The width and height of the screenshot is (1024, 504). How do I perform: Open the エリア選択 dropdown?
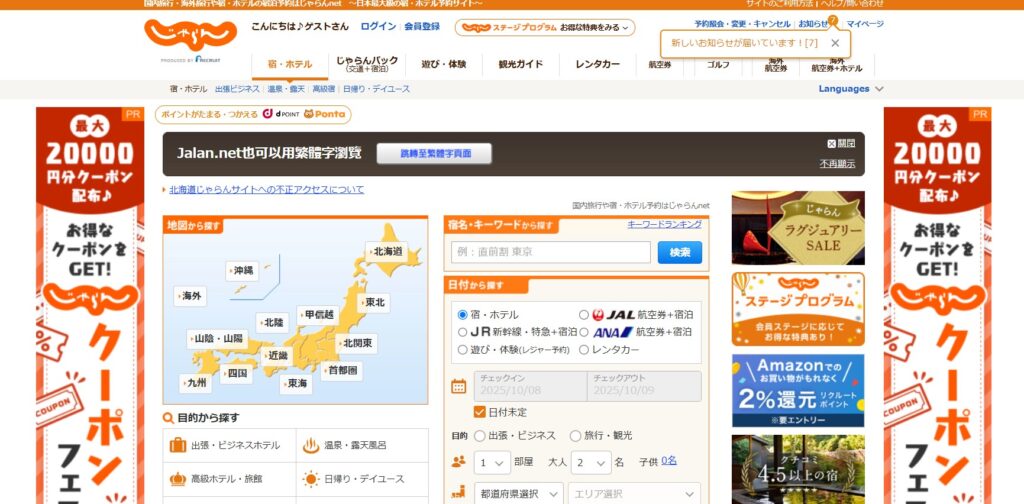click(x=634, y=494)
